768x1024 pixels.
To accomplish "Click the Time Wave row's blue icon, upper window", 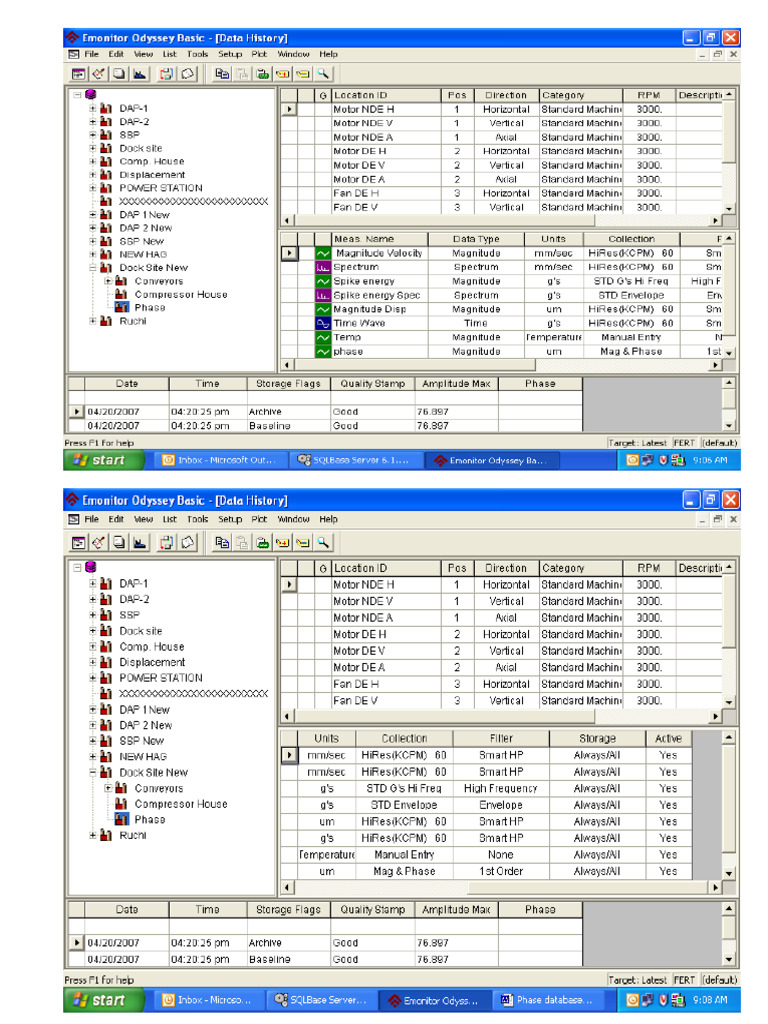I will [x=323, y=323].
